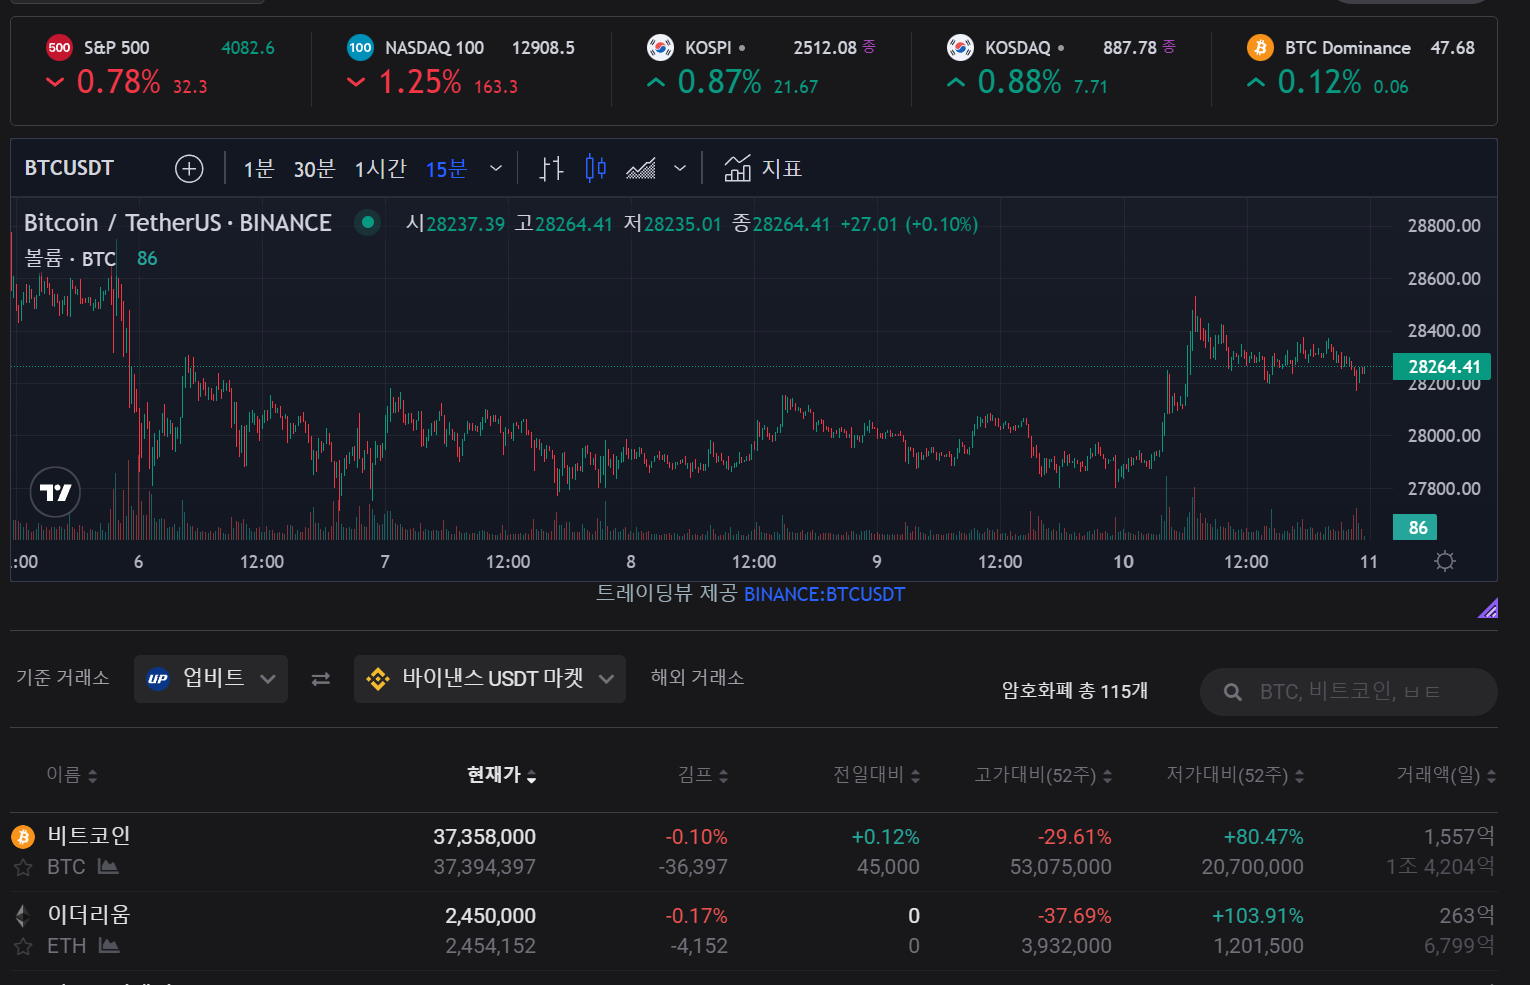Click the BTC Dominance bitcoin icon
This screenshot has width=1530, height=985.
tap(1260, 47)
